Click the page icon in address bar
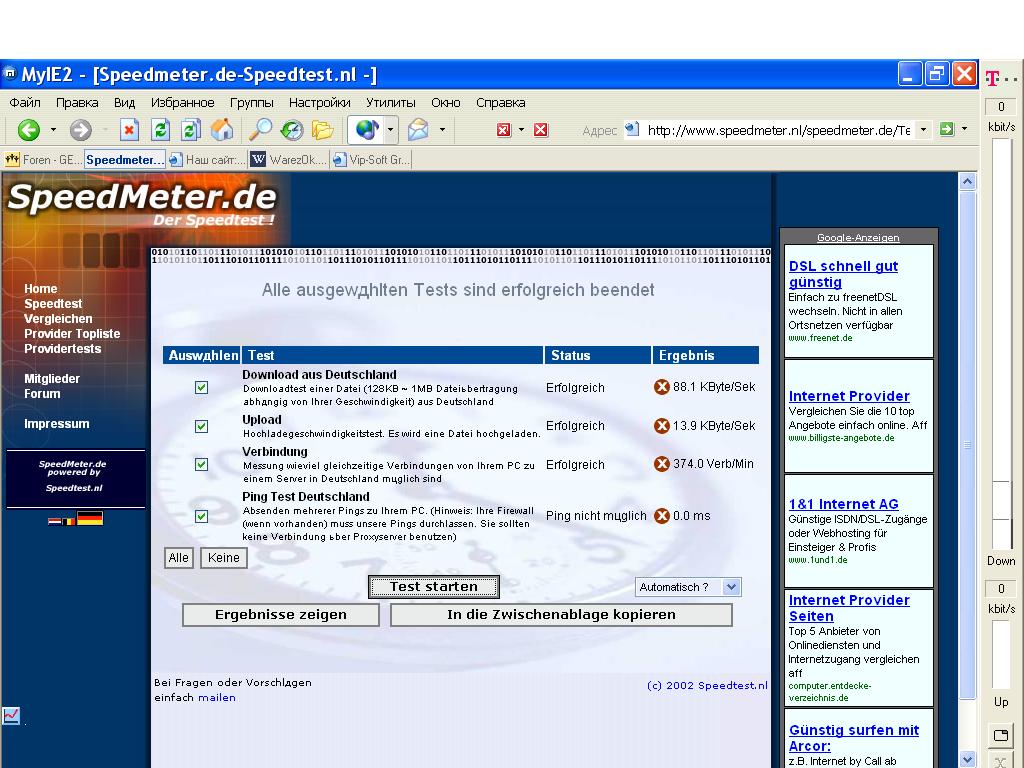The image size is (1024, 768). pos(632,129)
